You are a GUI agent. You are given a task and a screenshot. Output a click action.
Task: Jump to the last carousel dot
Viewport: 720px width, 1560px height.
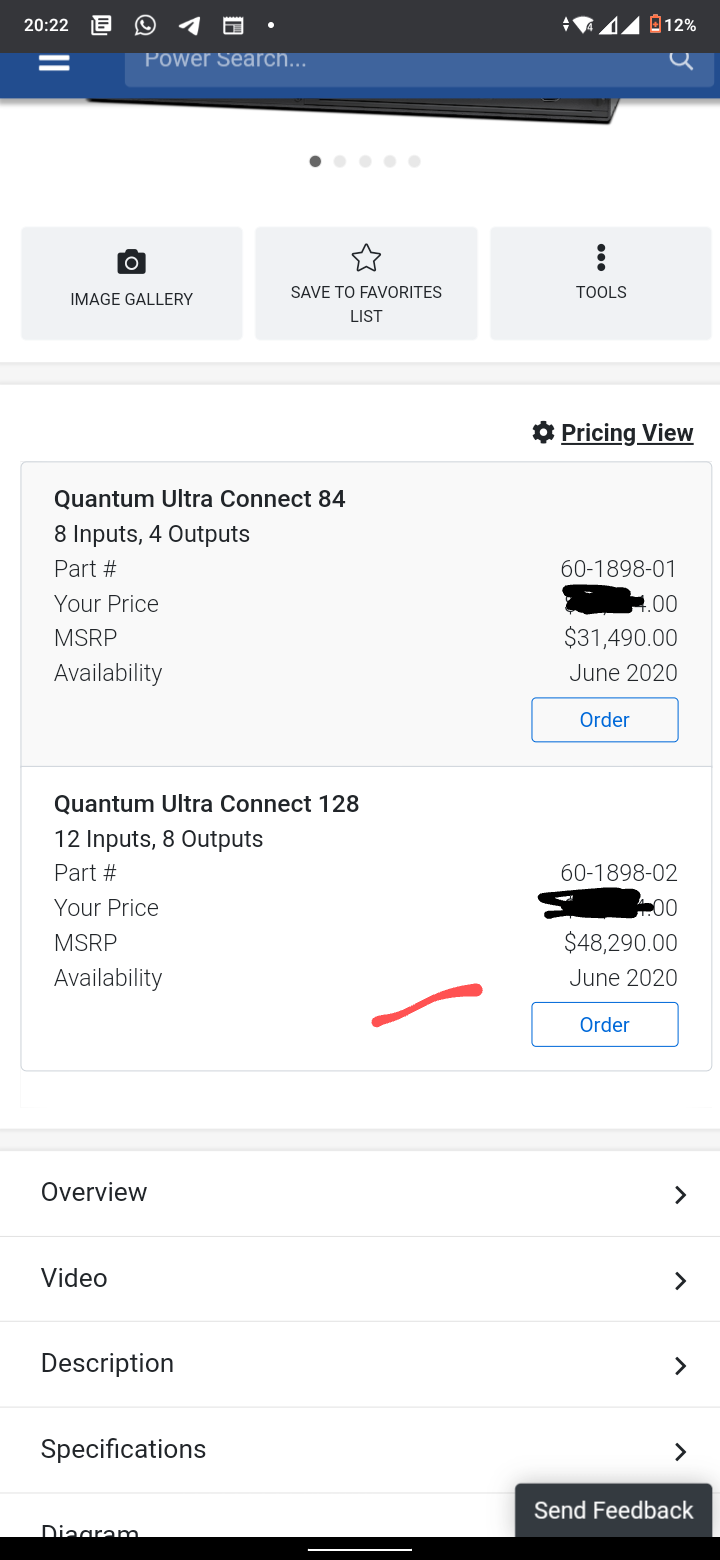click(414, 161)
